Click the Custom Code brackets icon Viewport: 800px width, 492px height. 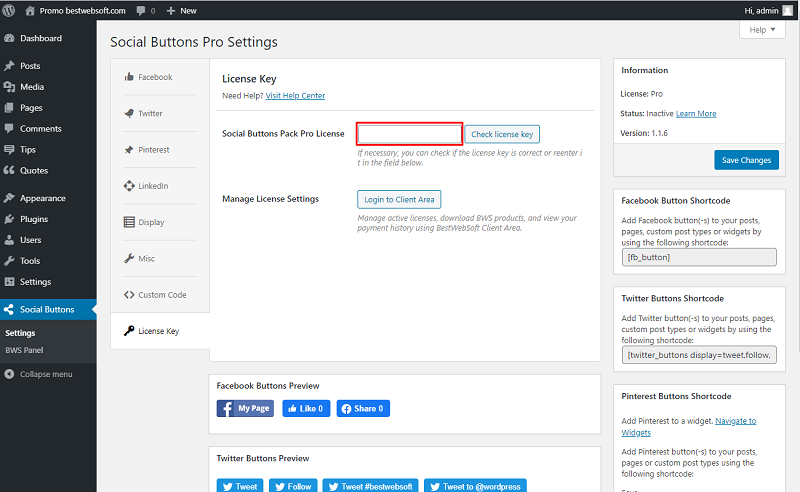[x=129, y=295]
